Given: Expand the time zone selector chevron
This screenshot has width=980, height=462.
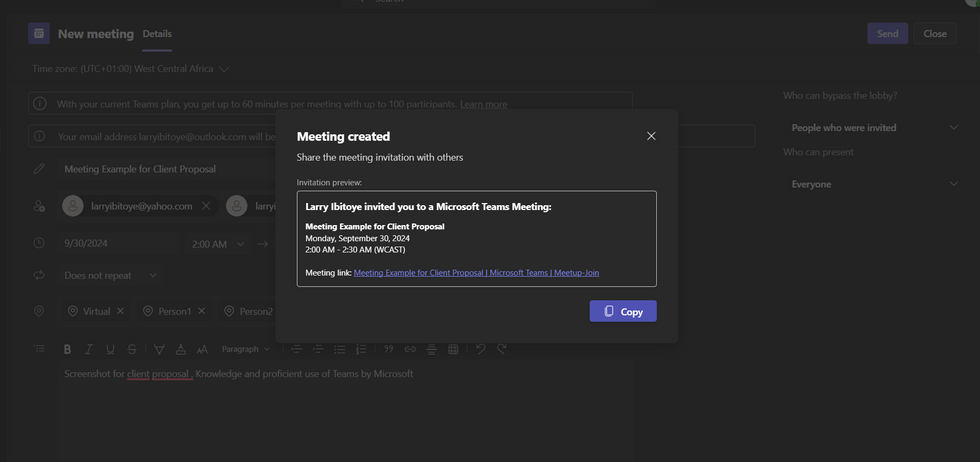Looking at the screenshot, I should coord(224,69).
